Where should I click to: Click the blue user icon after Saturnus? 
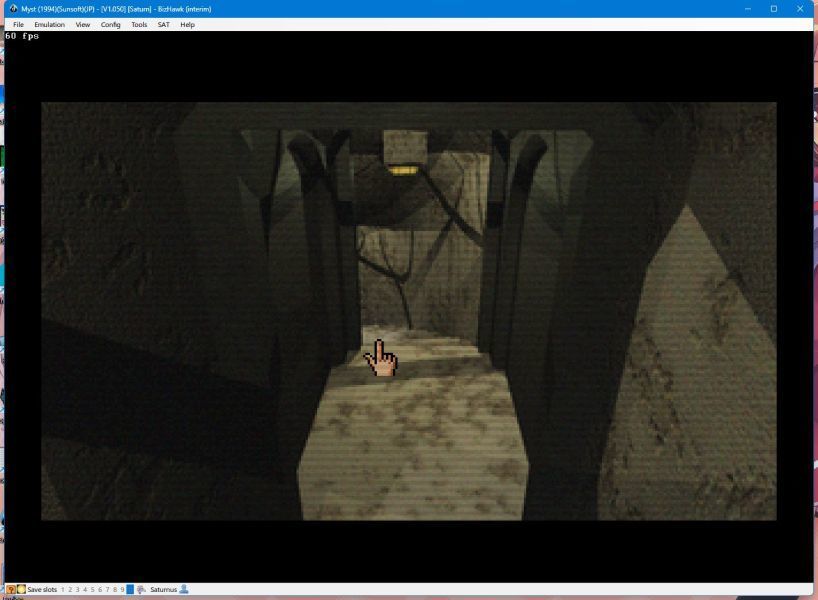tap(184, 590)
